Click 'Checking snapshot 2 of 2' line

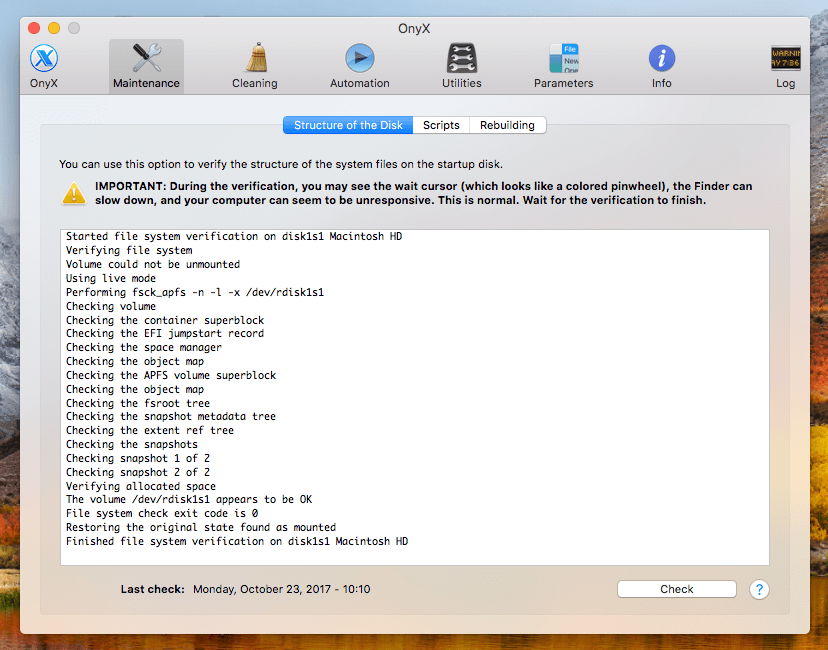pyautogui.click(x=138, y=473)
